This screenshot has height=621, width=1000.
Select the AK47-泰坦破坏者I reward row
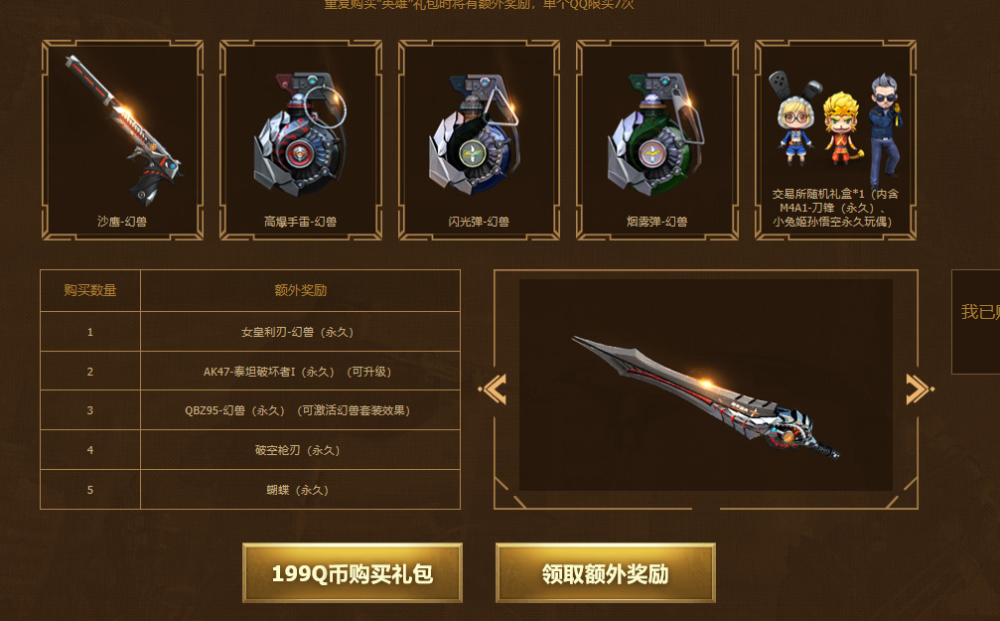click(x=250, y=371)
